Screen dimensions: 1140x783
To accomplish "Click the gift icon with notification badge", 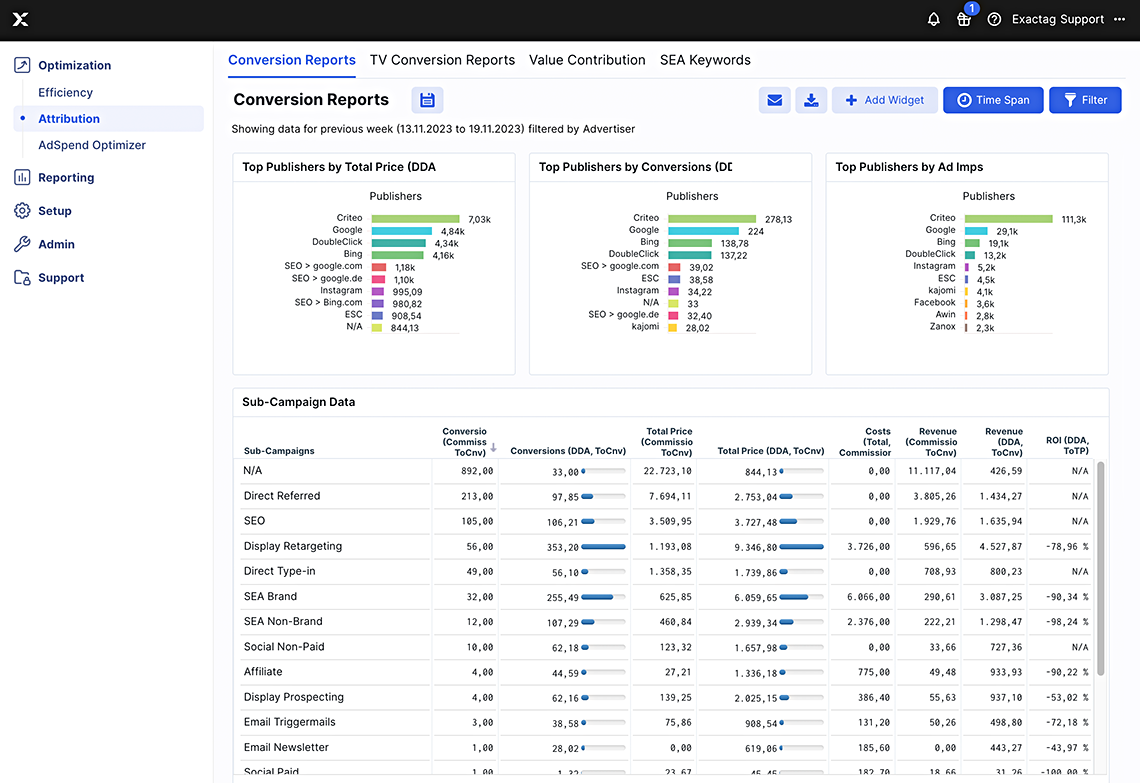I will click(963, 19).
